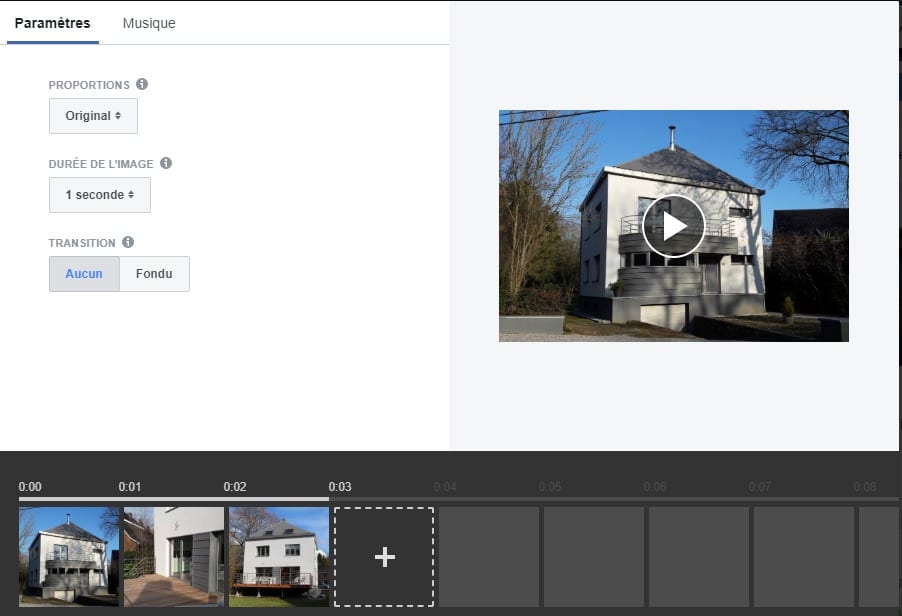Viewport: 902px width, 616px height.
Task: Open the 1 seconde duration dropdown
Action: click(x=100, y=195)
